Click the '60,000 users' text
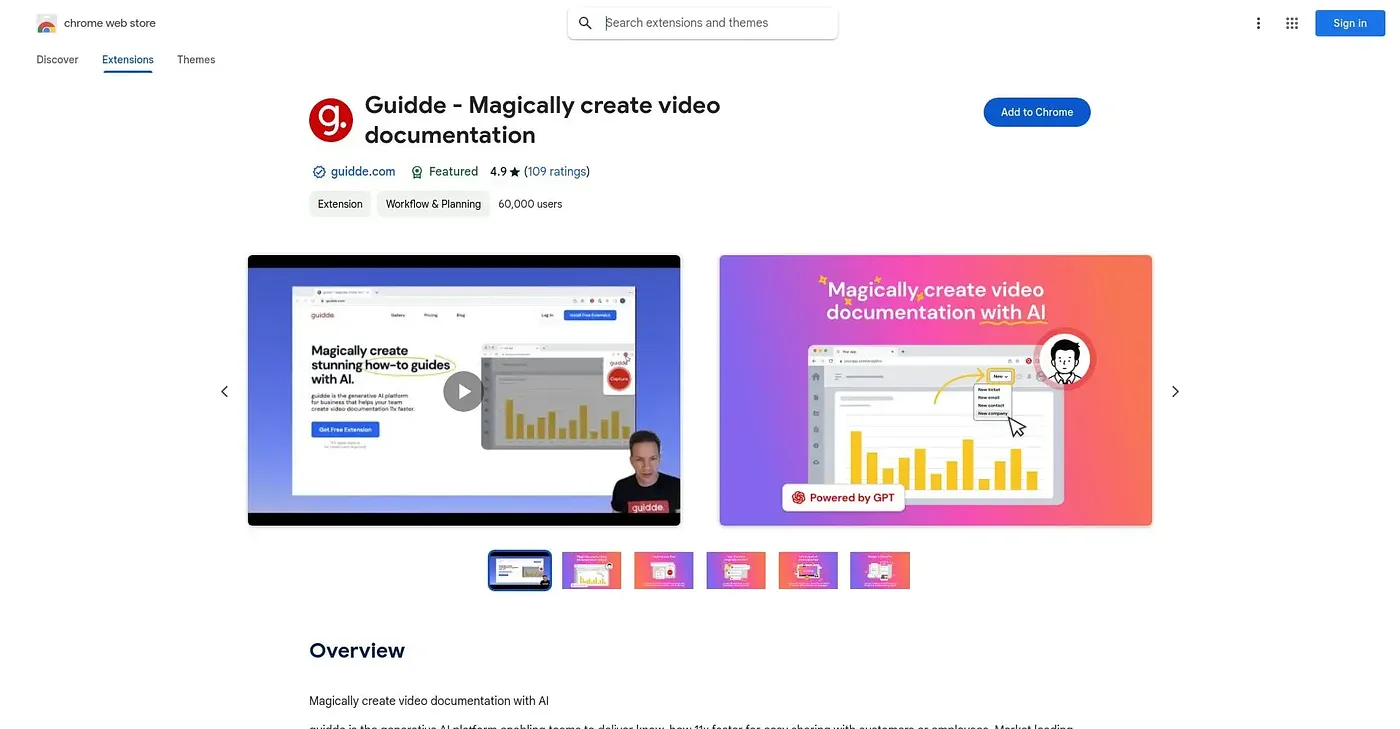The image size is (1400, 729). click(x=530, y=204)
